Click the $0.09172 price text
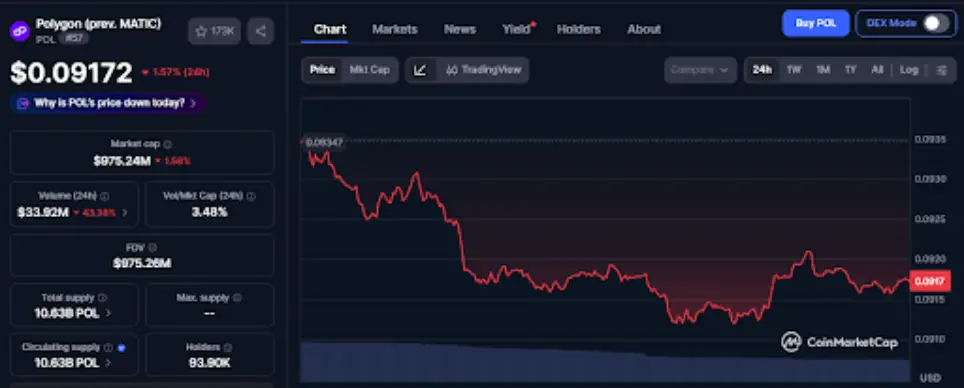 pos(71,73)
